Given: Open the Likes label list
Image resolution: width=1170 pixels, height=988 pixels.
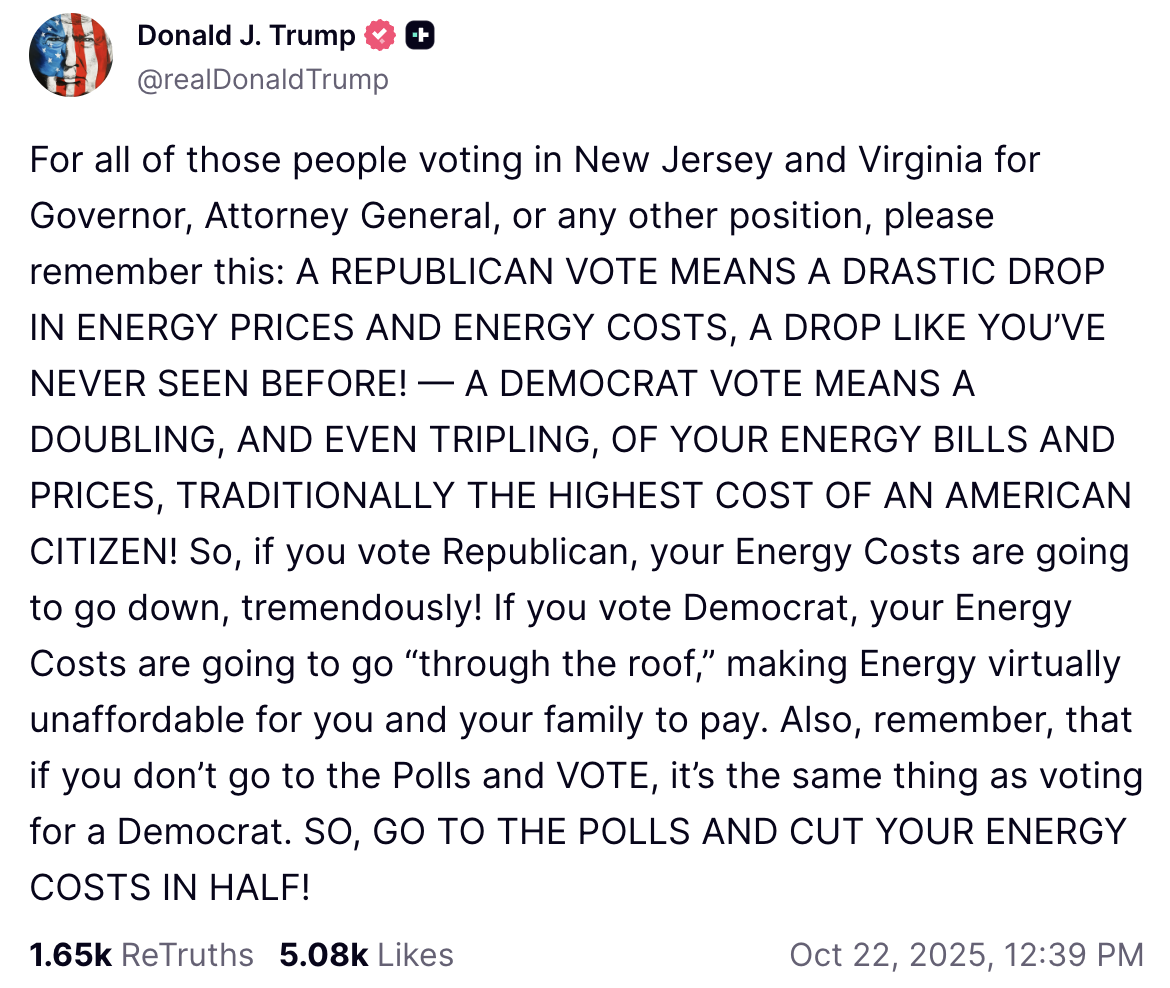Looking at the screenshot, I should (x=411, y=954).
